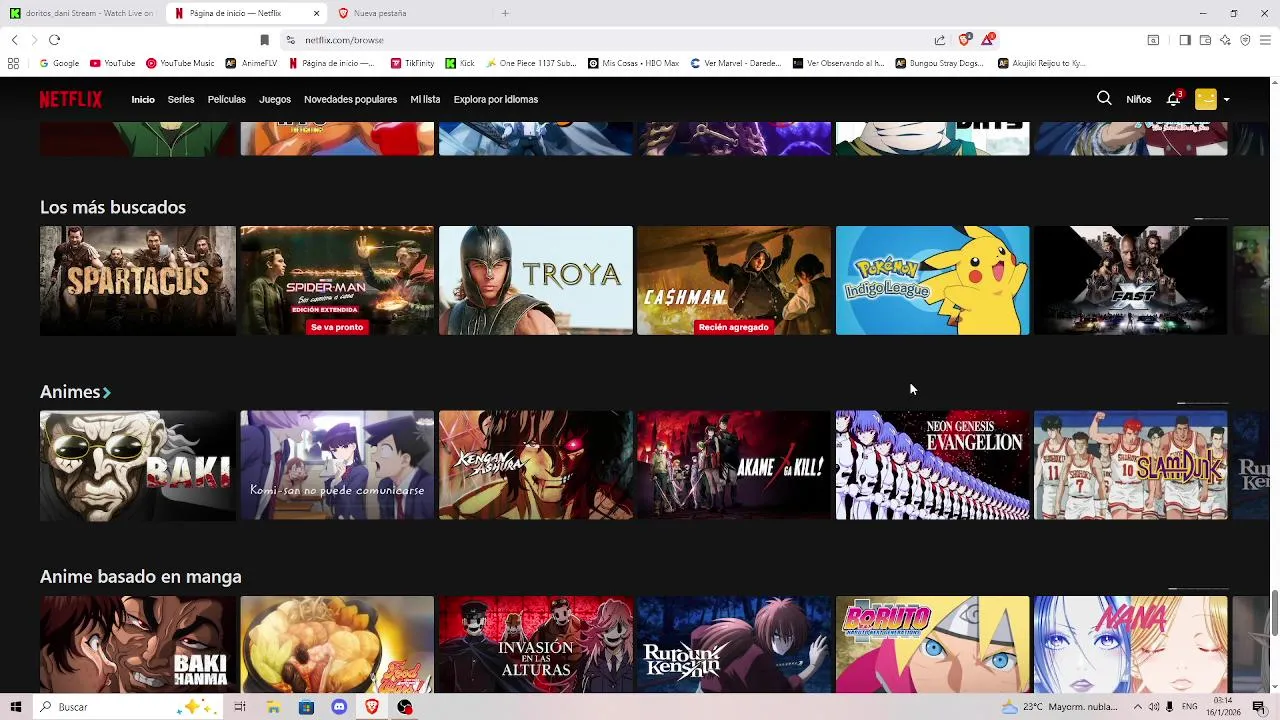Go back with browser back arrow
1280x720 pixels.
(15, 40)
